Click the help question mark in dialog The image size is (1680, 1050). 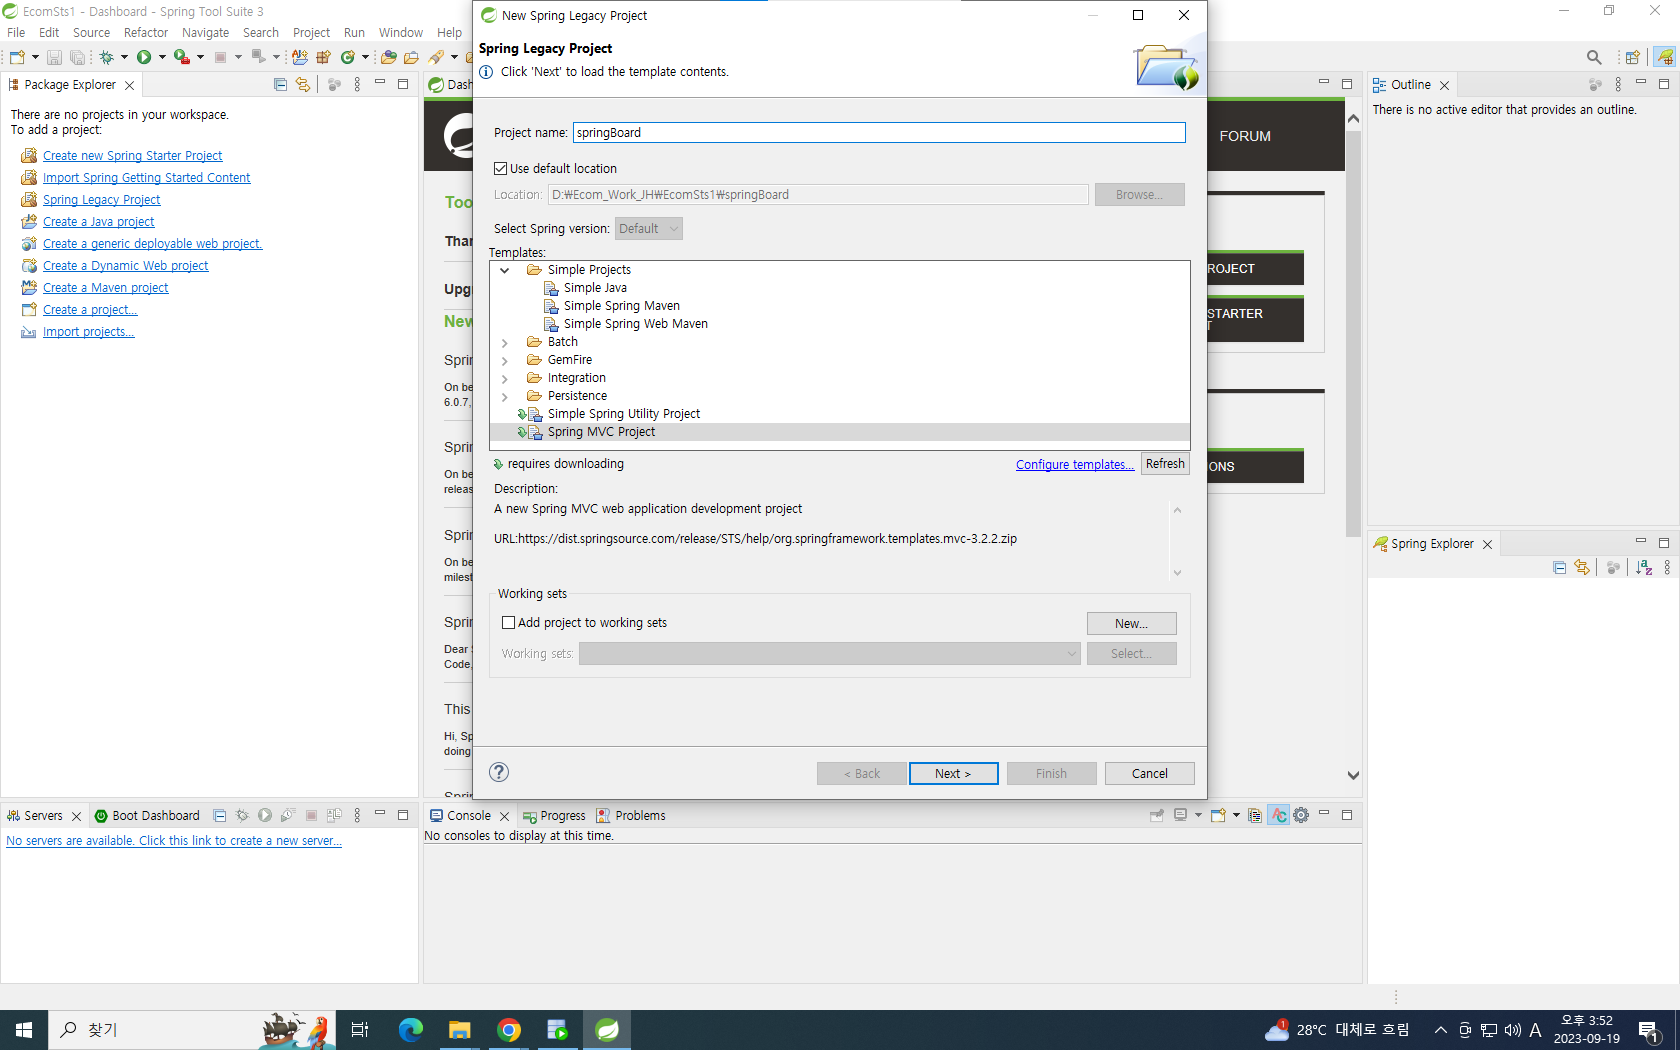[499, 772]
